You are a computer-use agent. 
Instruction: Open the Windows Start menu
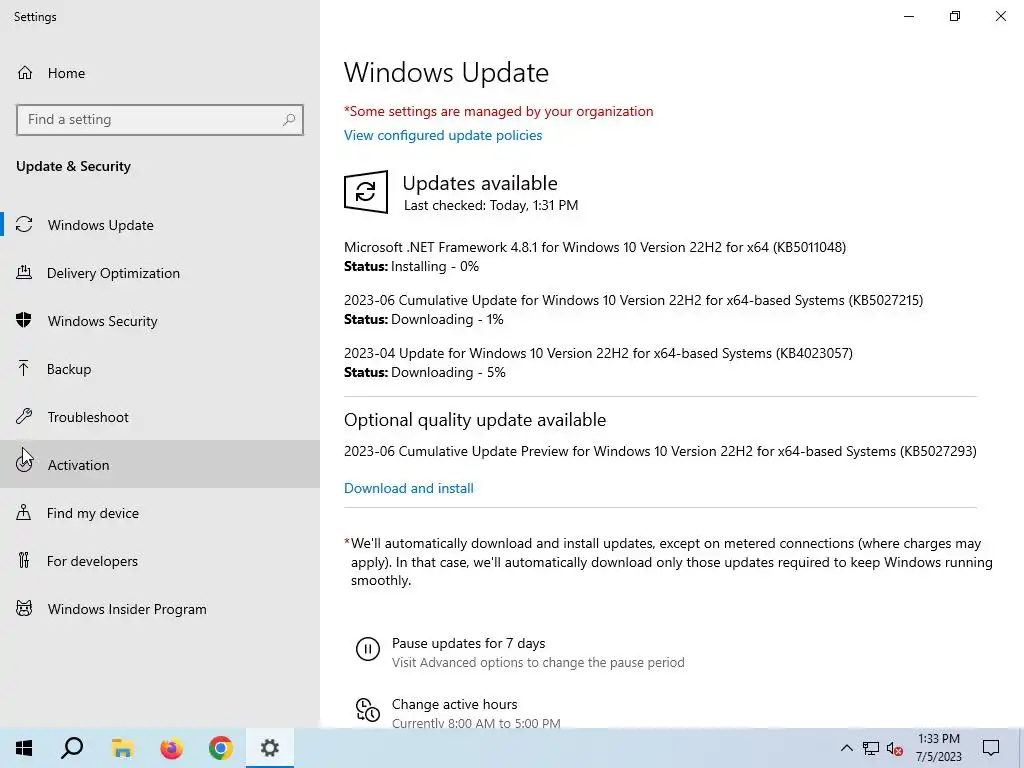(x=24, y=748)
